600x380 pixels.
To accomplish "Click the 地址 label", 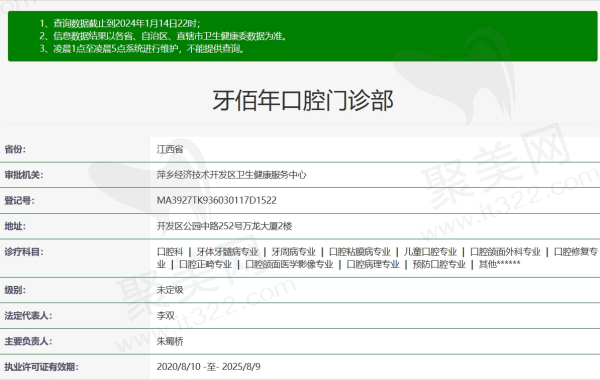I will click(15, 226).
